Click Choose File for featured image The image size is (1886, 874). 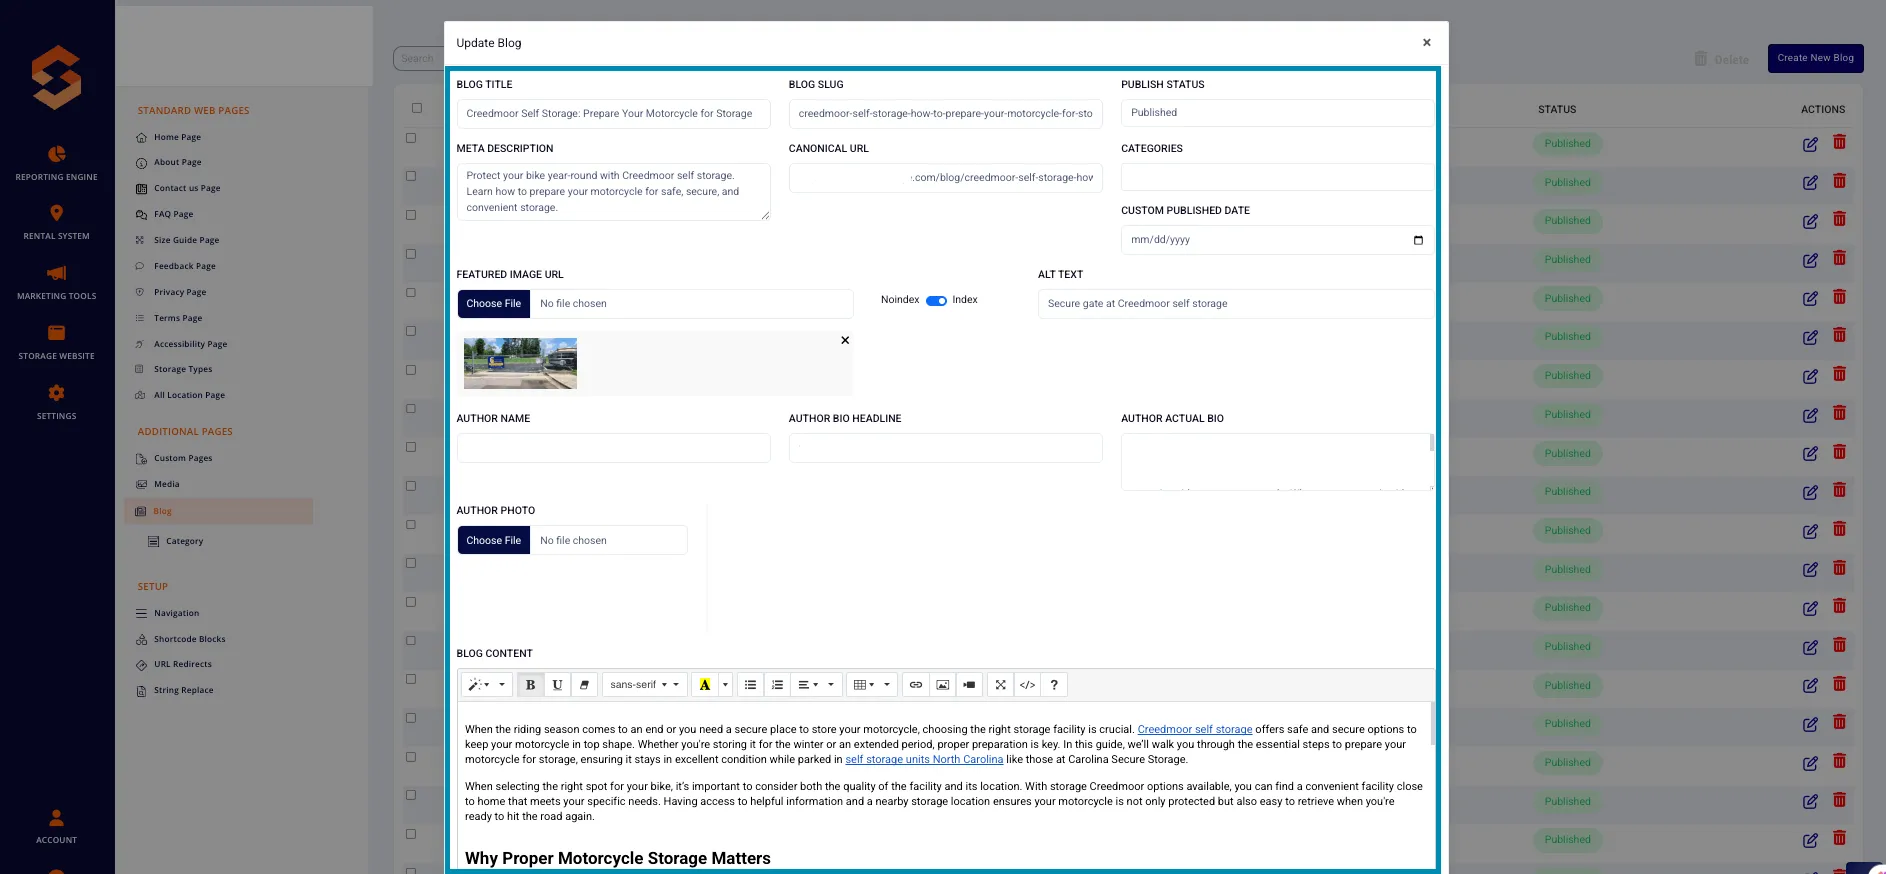point(494,304)
